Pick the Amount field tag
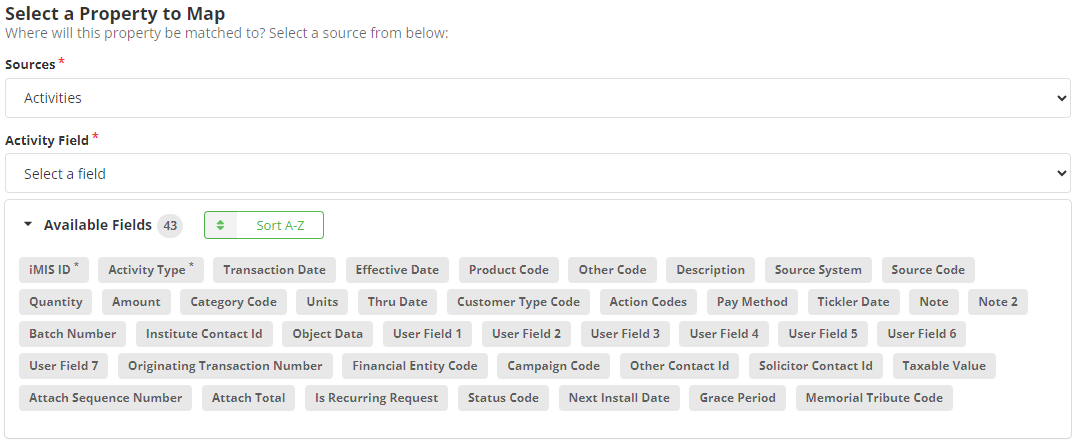The height and width of the screenshot is (442, 1075). click(136, 302)
